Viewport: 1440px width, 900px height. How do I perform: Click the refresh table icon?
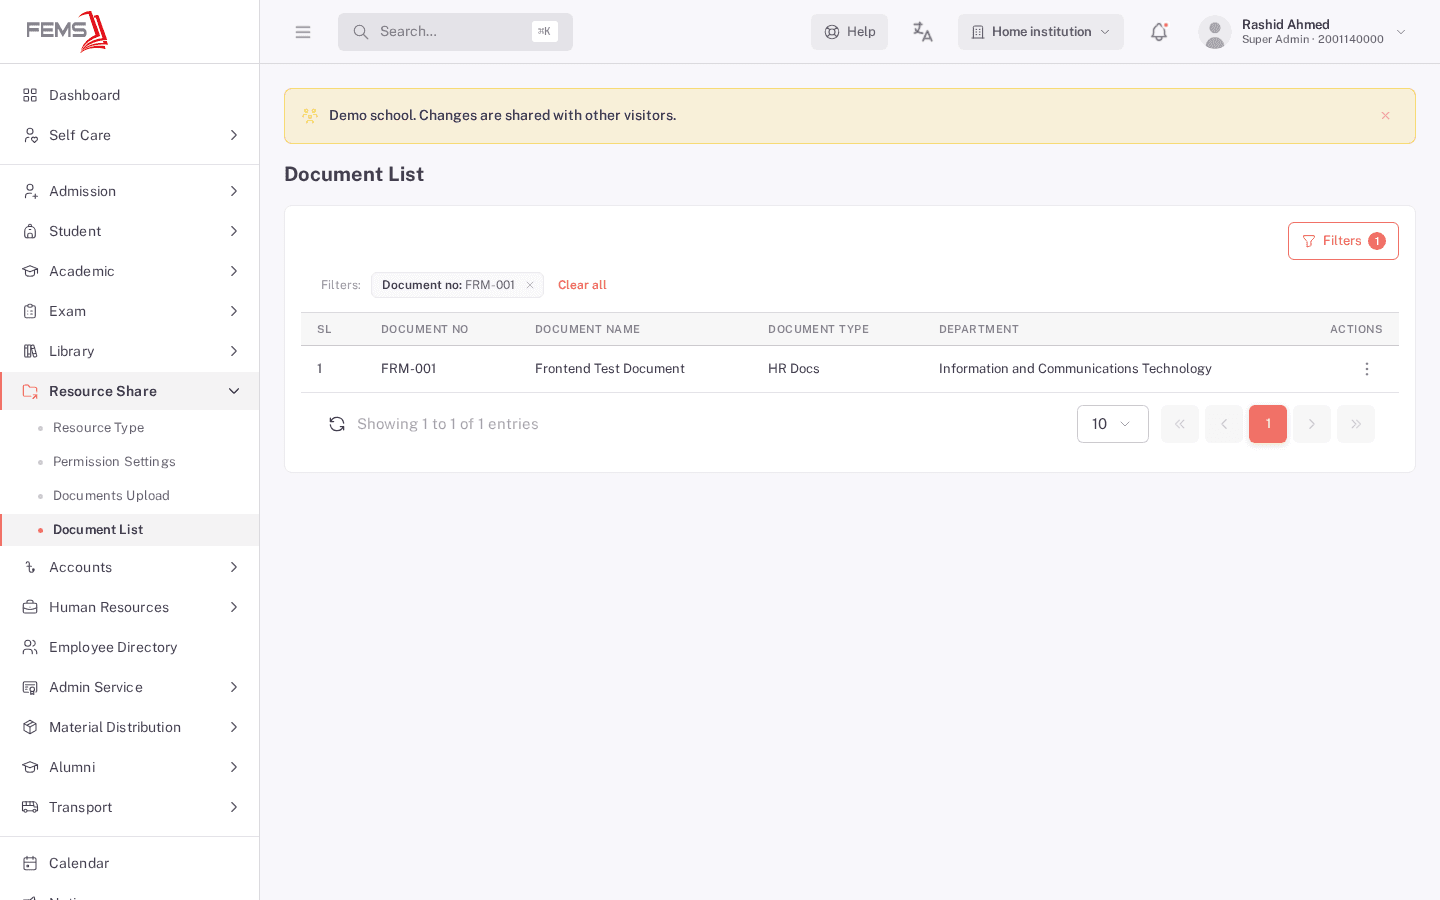click(x=337, y=424)
